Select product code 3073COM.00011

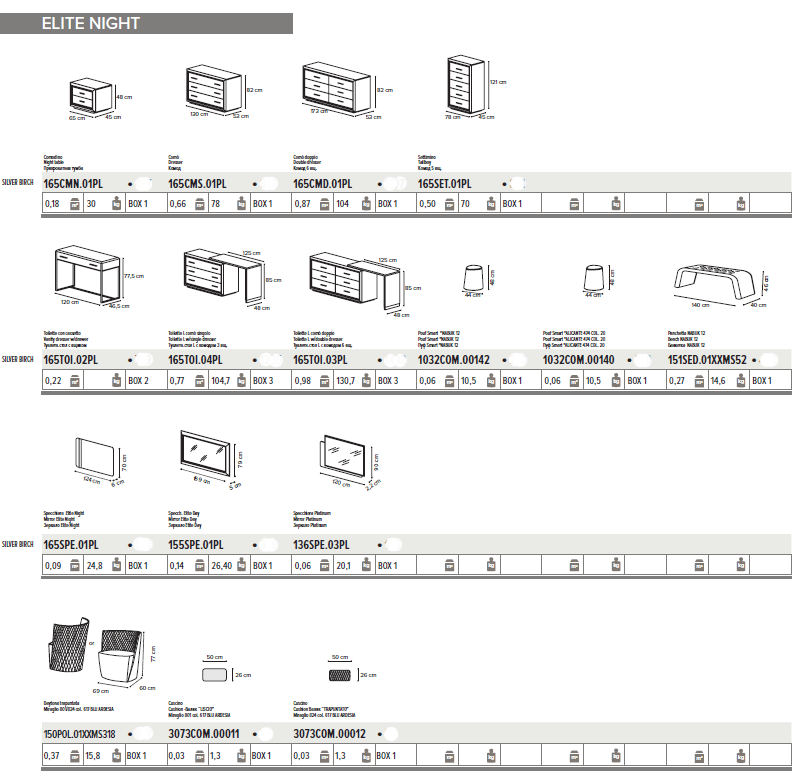(x=204, y=735)
